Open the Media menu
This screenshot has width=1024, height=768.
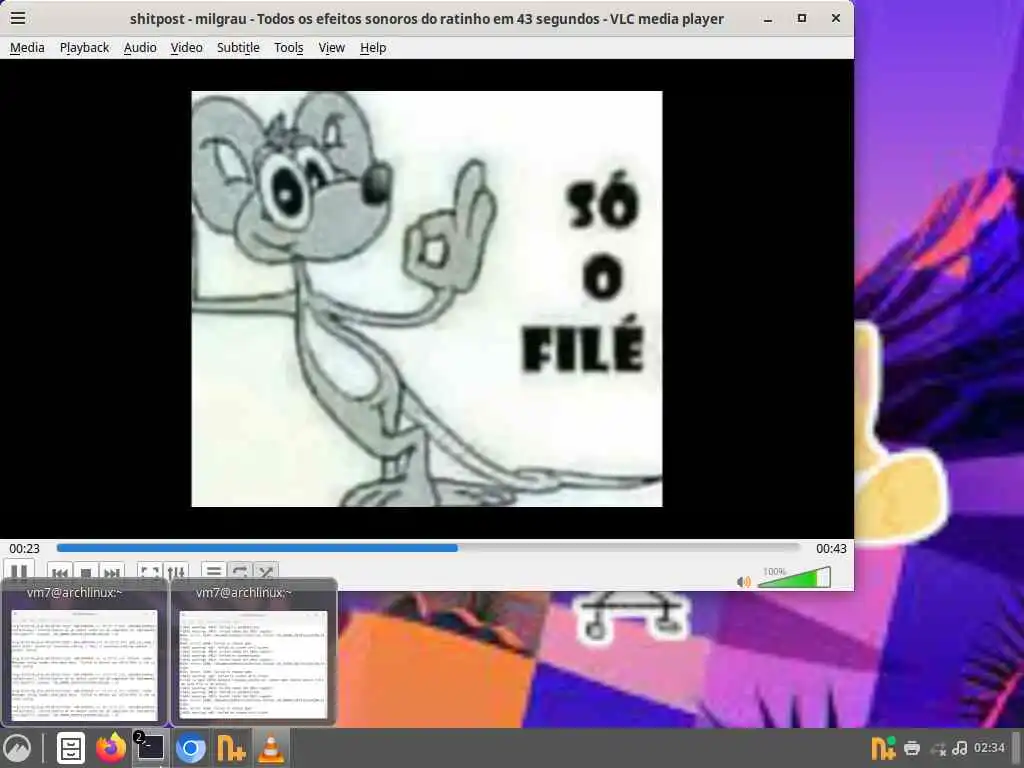(x=27, y=48)
